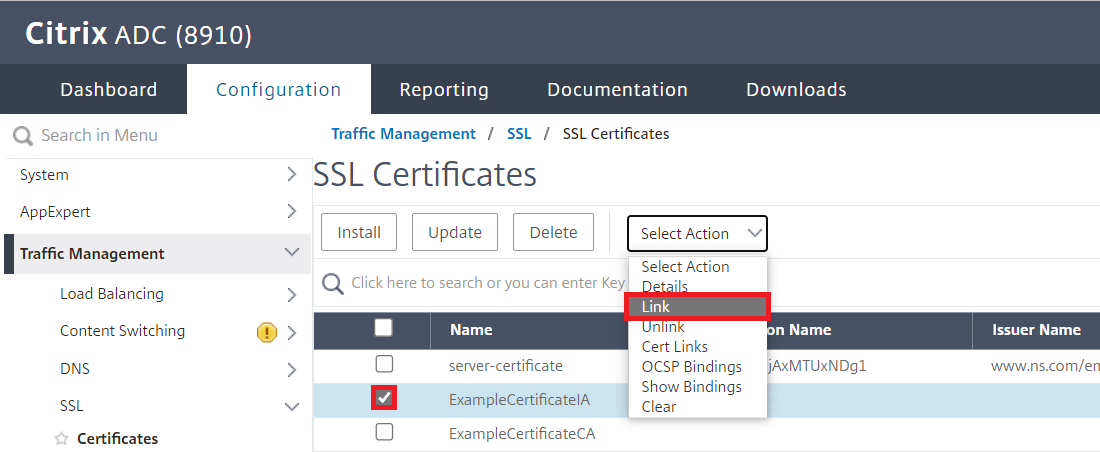The image size is (1100, 452).
Task: Choose Clear from the action list
Action: (697, 406)
